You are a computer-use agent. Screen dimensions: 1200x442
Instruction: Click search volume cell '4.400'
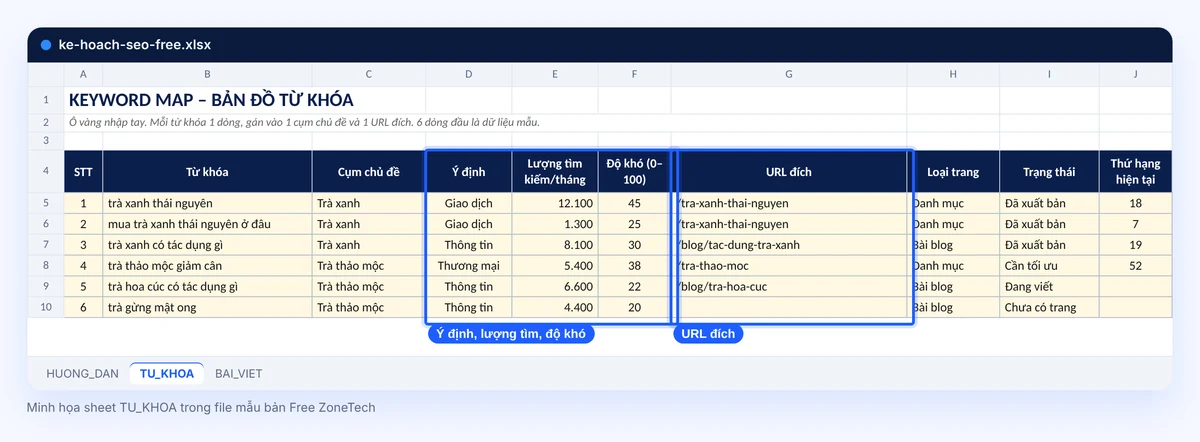click(x=555, y=307)
